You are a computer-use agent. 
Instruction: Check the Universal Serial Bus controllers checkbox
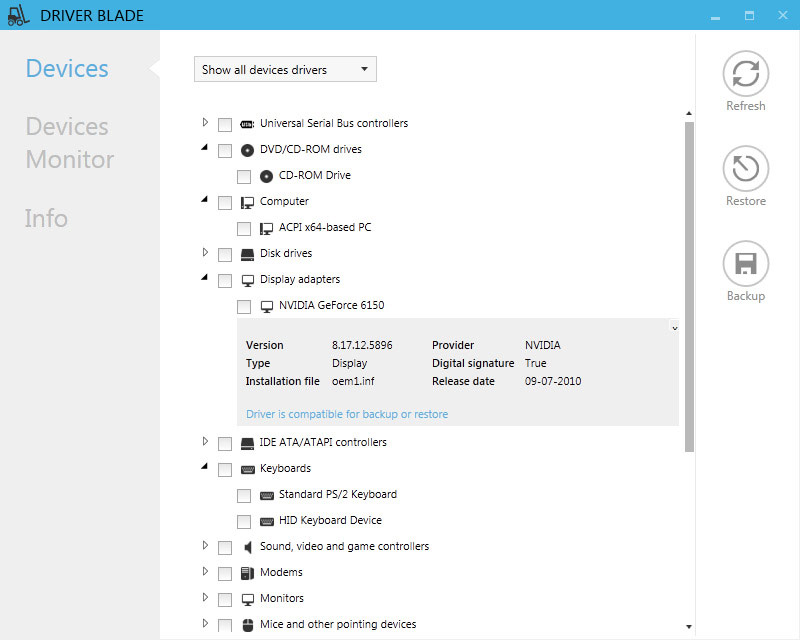pos(225,124)
